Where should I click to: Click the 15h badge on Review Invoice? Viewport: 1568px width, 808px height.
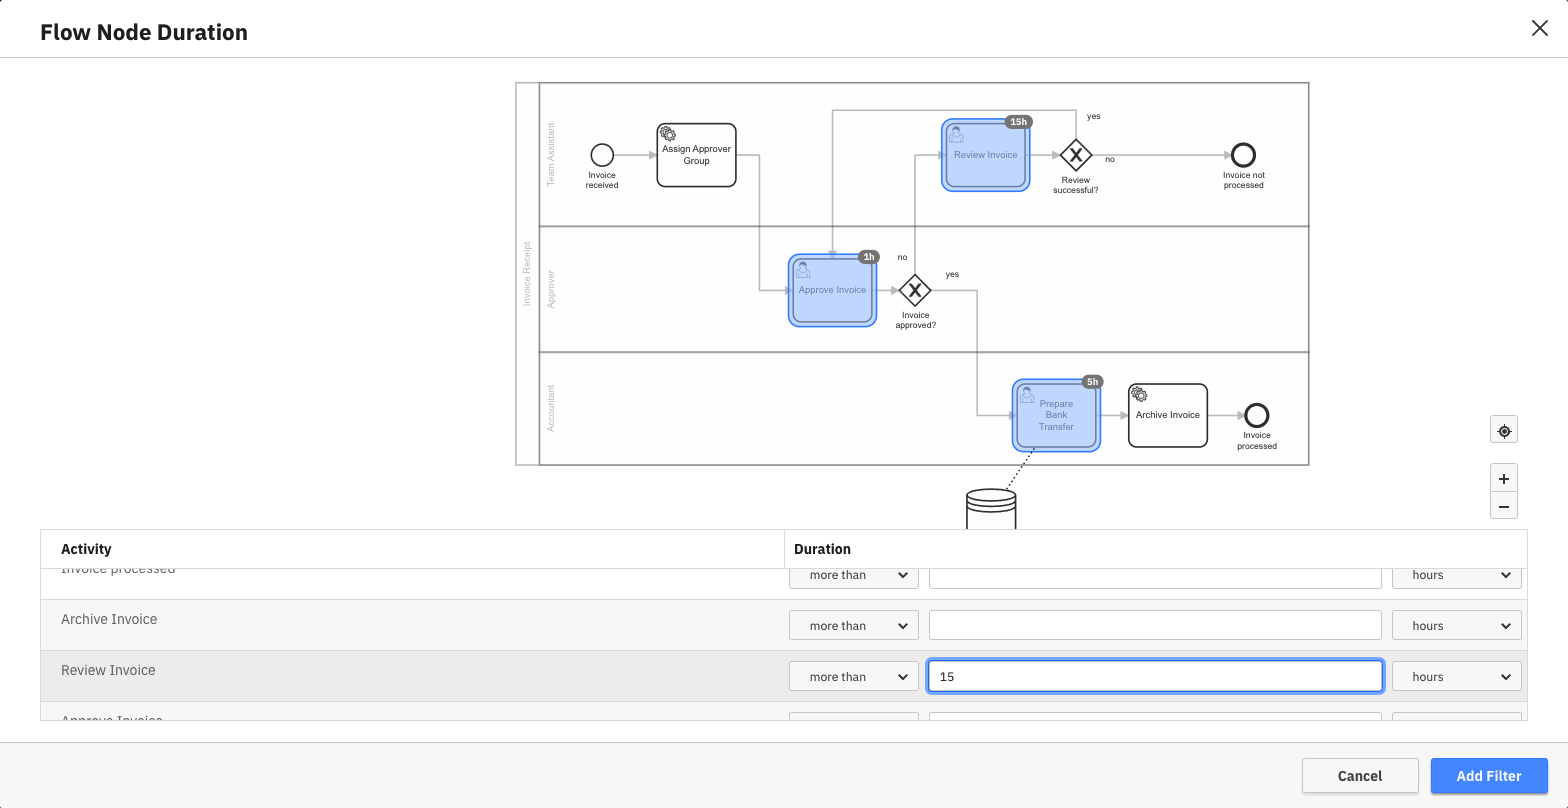coord(1019,122)
